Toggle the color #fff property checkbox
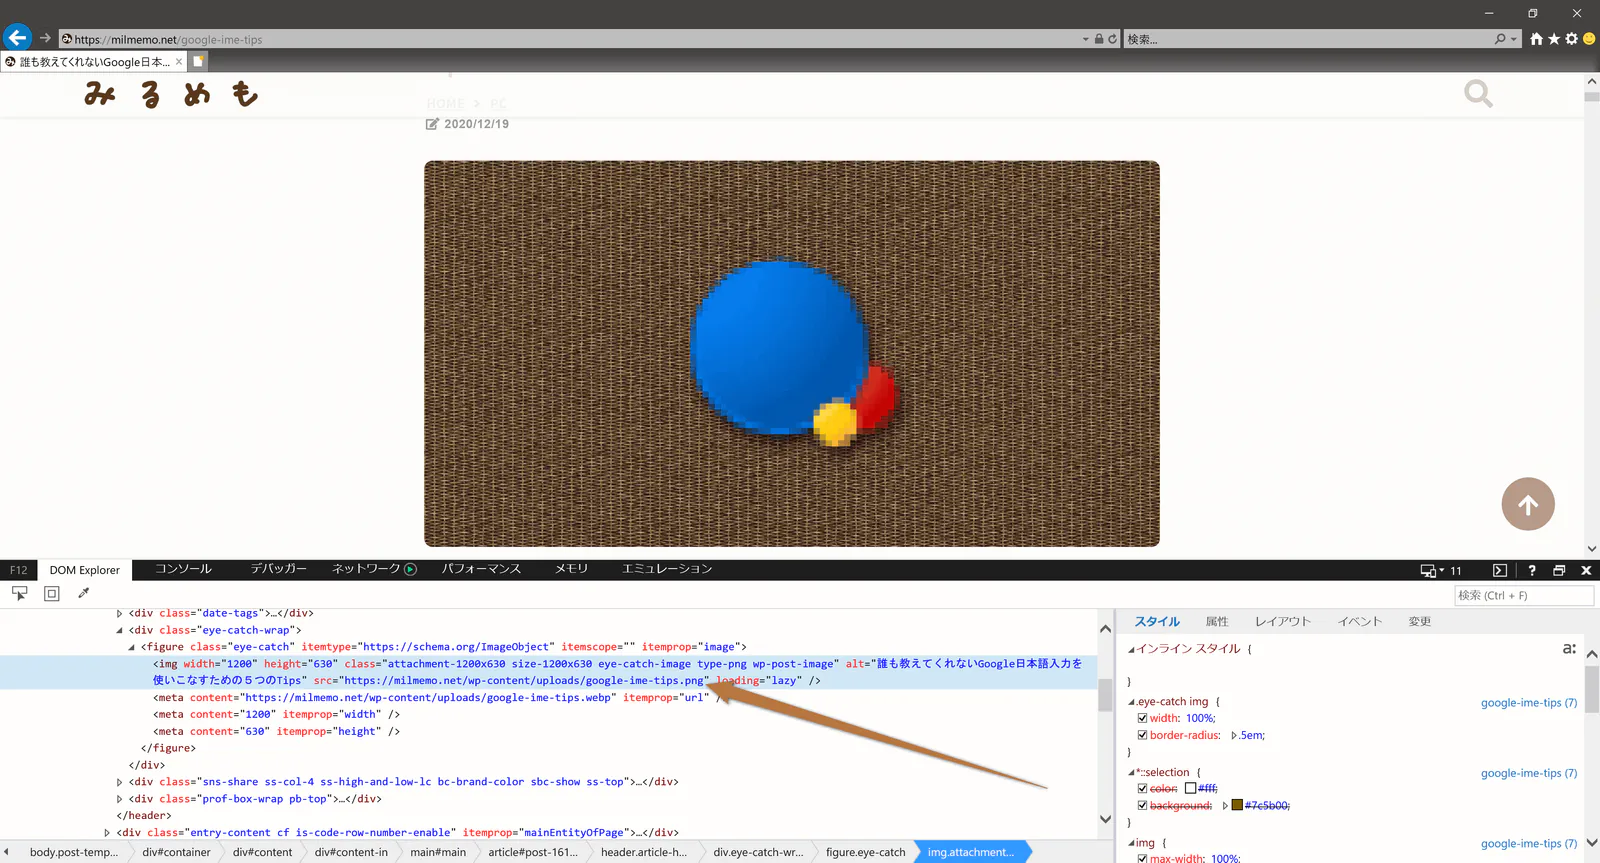Screen dimensions: 1600x863 [x=1142, y=788]
